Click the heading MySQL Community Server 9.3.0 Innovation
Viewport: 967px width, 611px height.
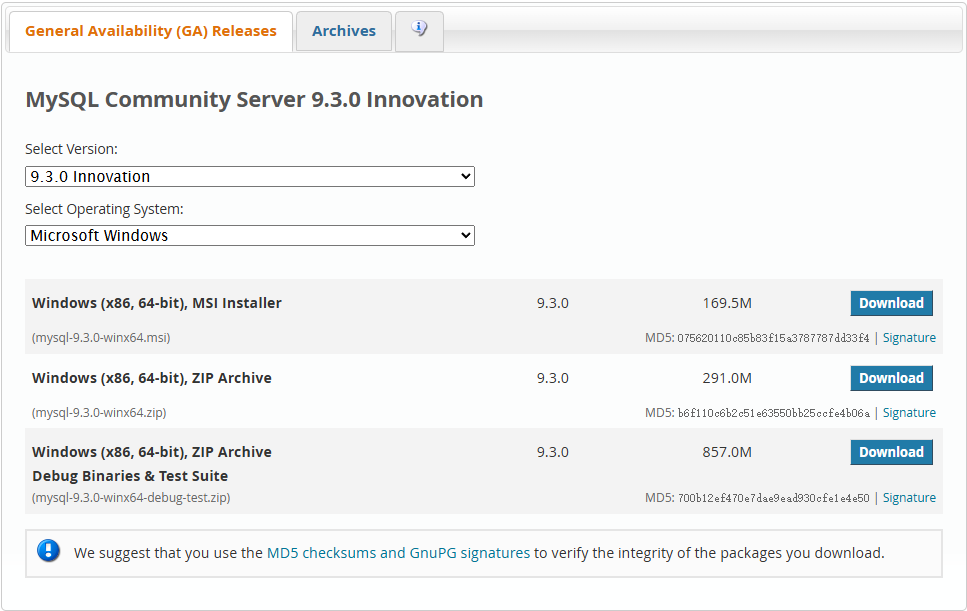[x=254, y=99]
